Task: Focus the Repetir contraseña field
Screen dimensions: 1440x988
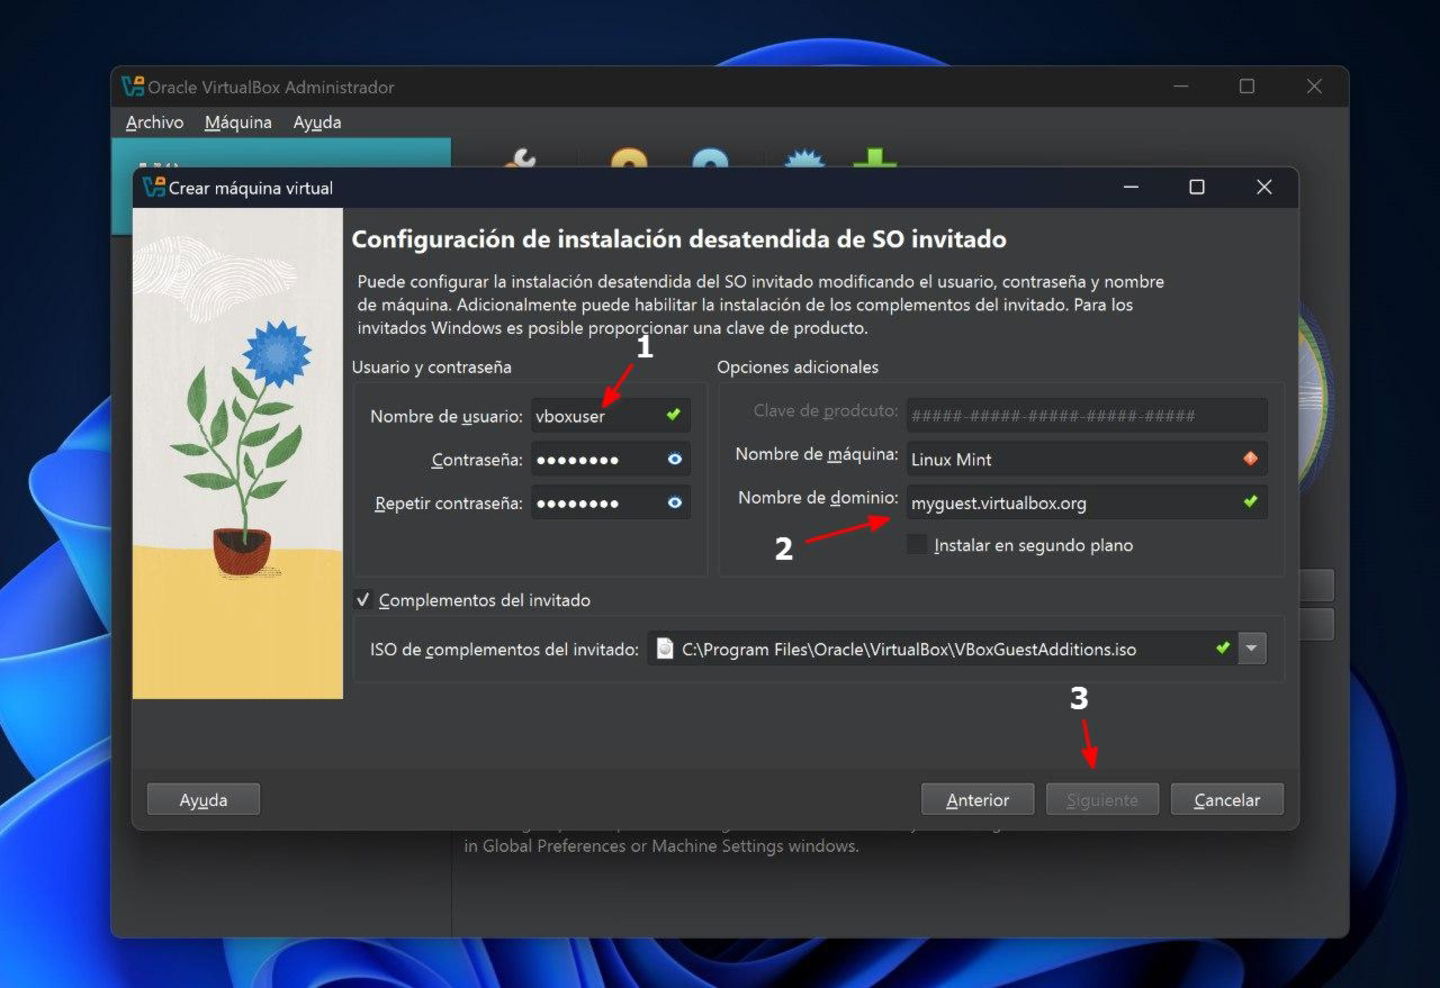Action: pos(610,502)
